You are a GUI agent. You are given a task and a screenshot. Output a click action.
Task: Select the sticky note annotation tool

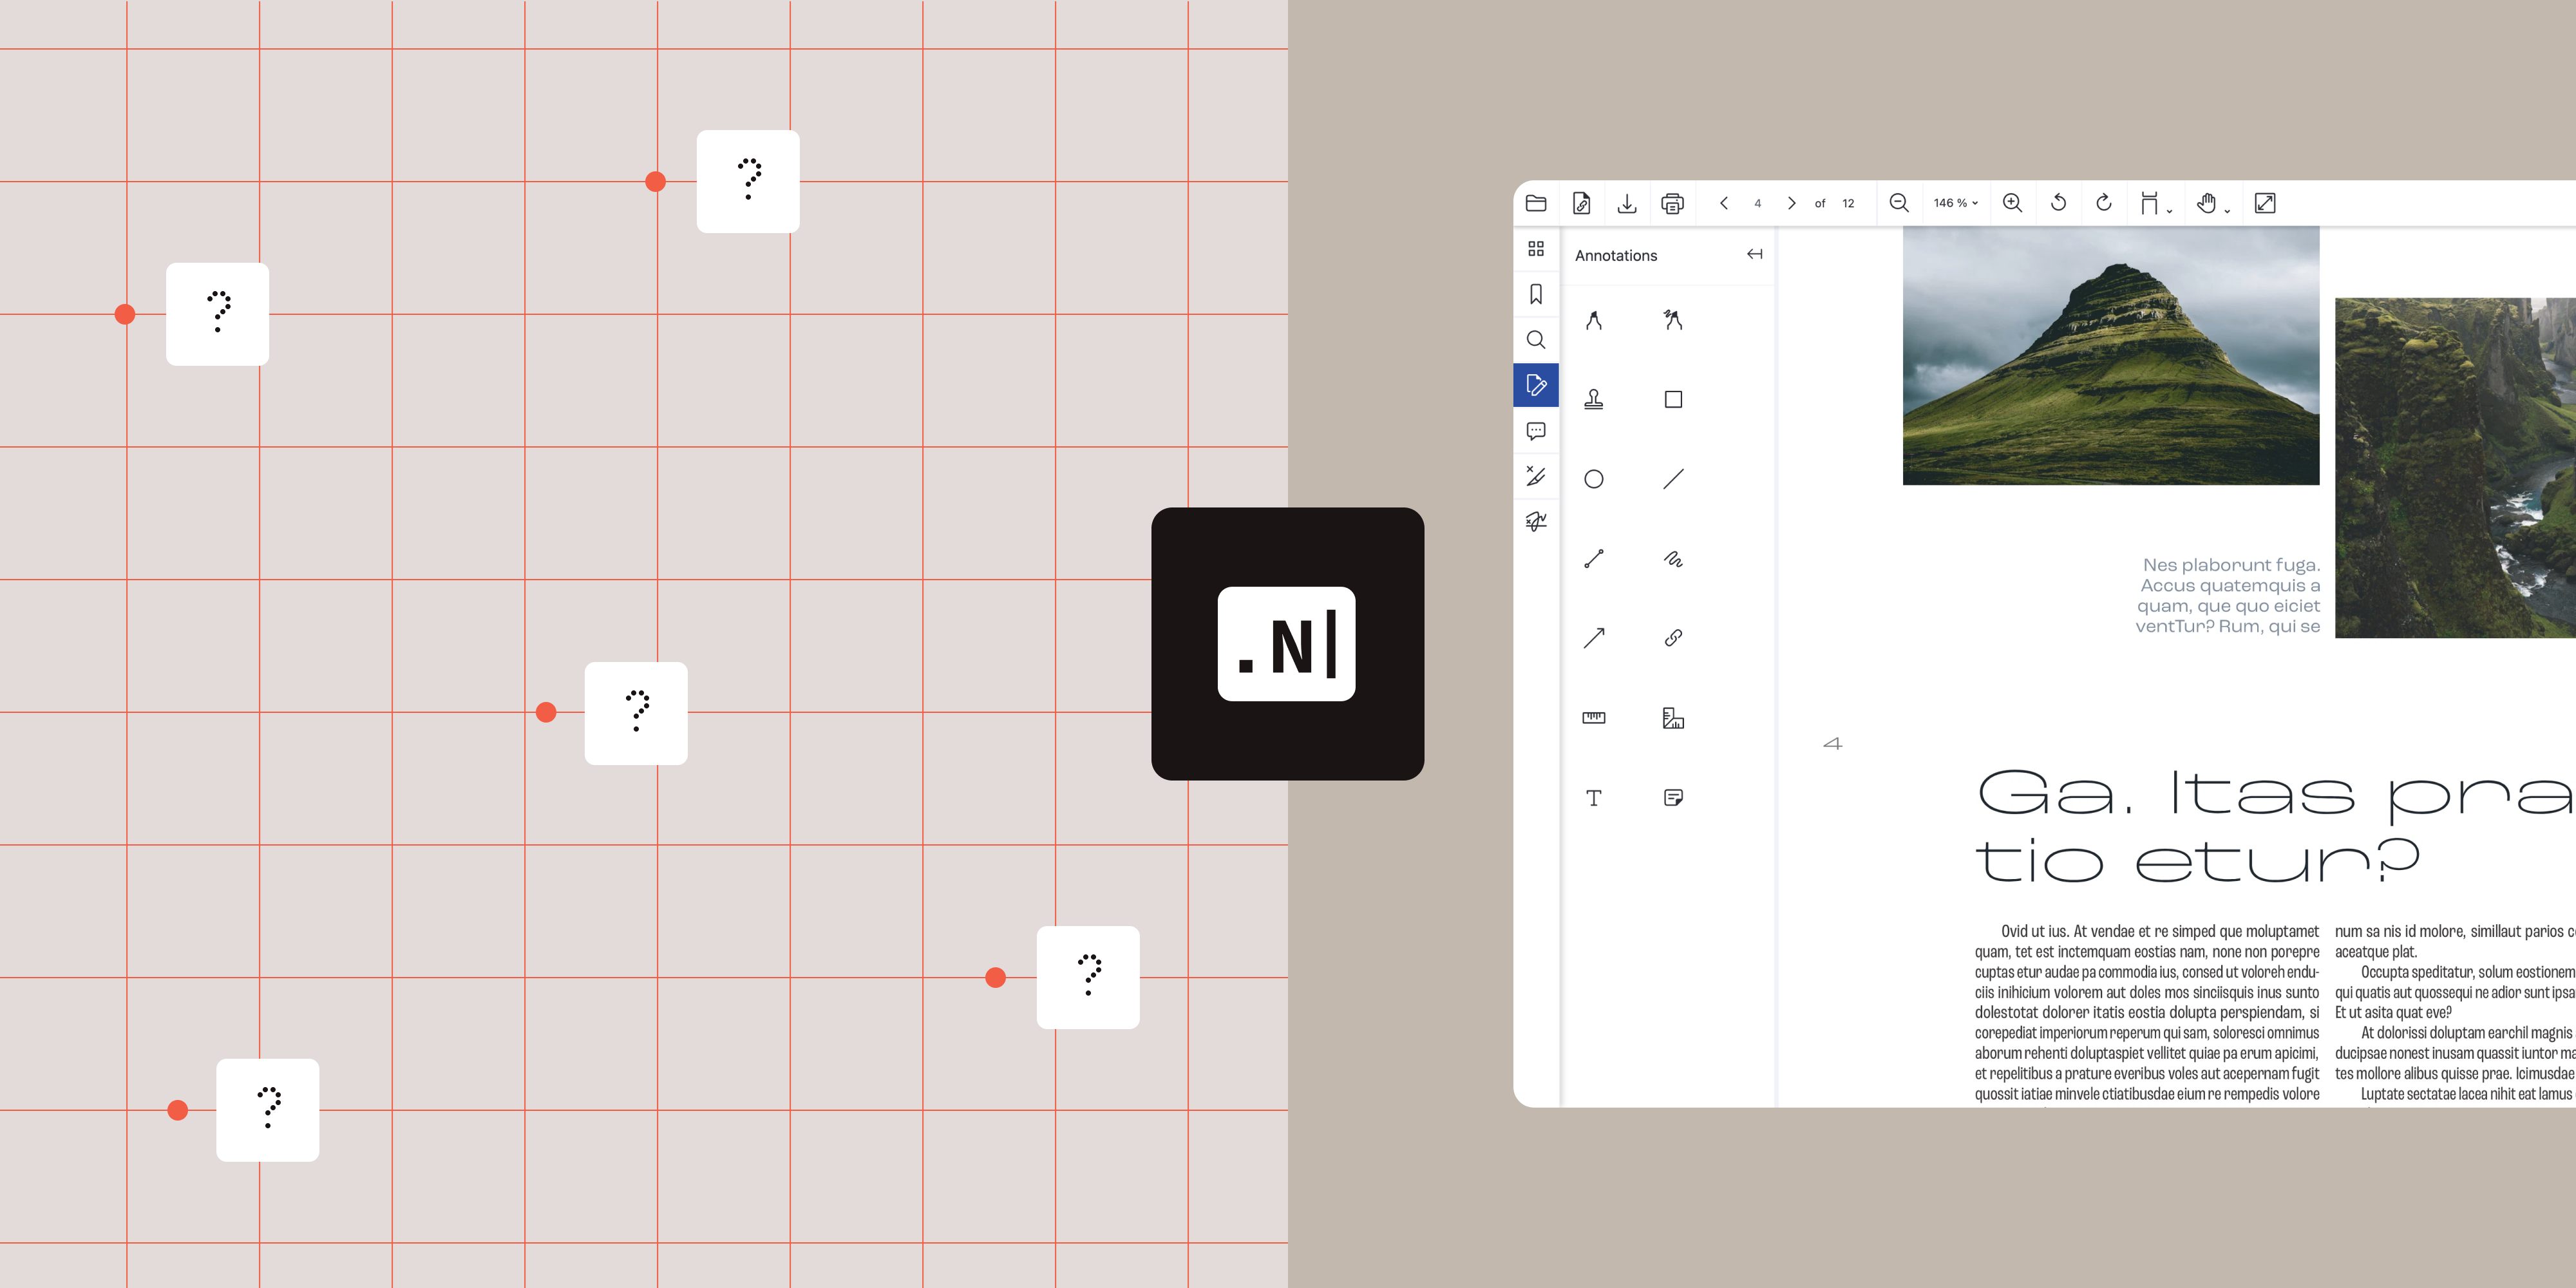tap(1672, 797)
